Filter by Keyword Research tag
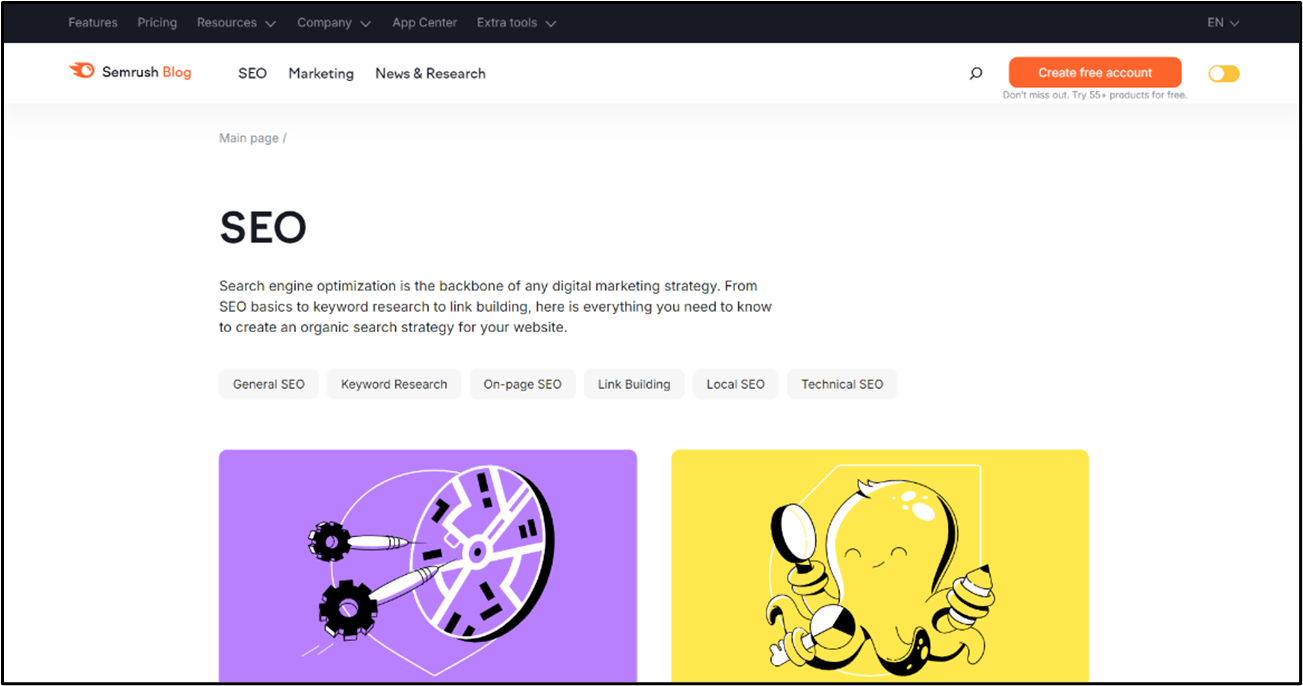This screenshot has height=686, width=1303. (394, 384)
